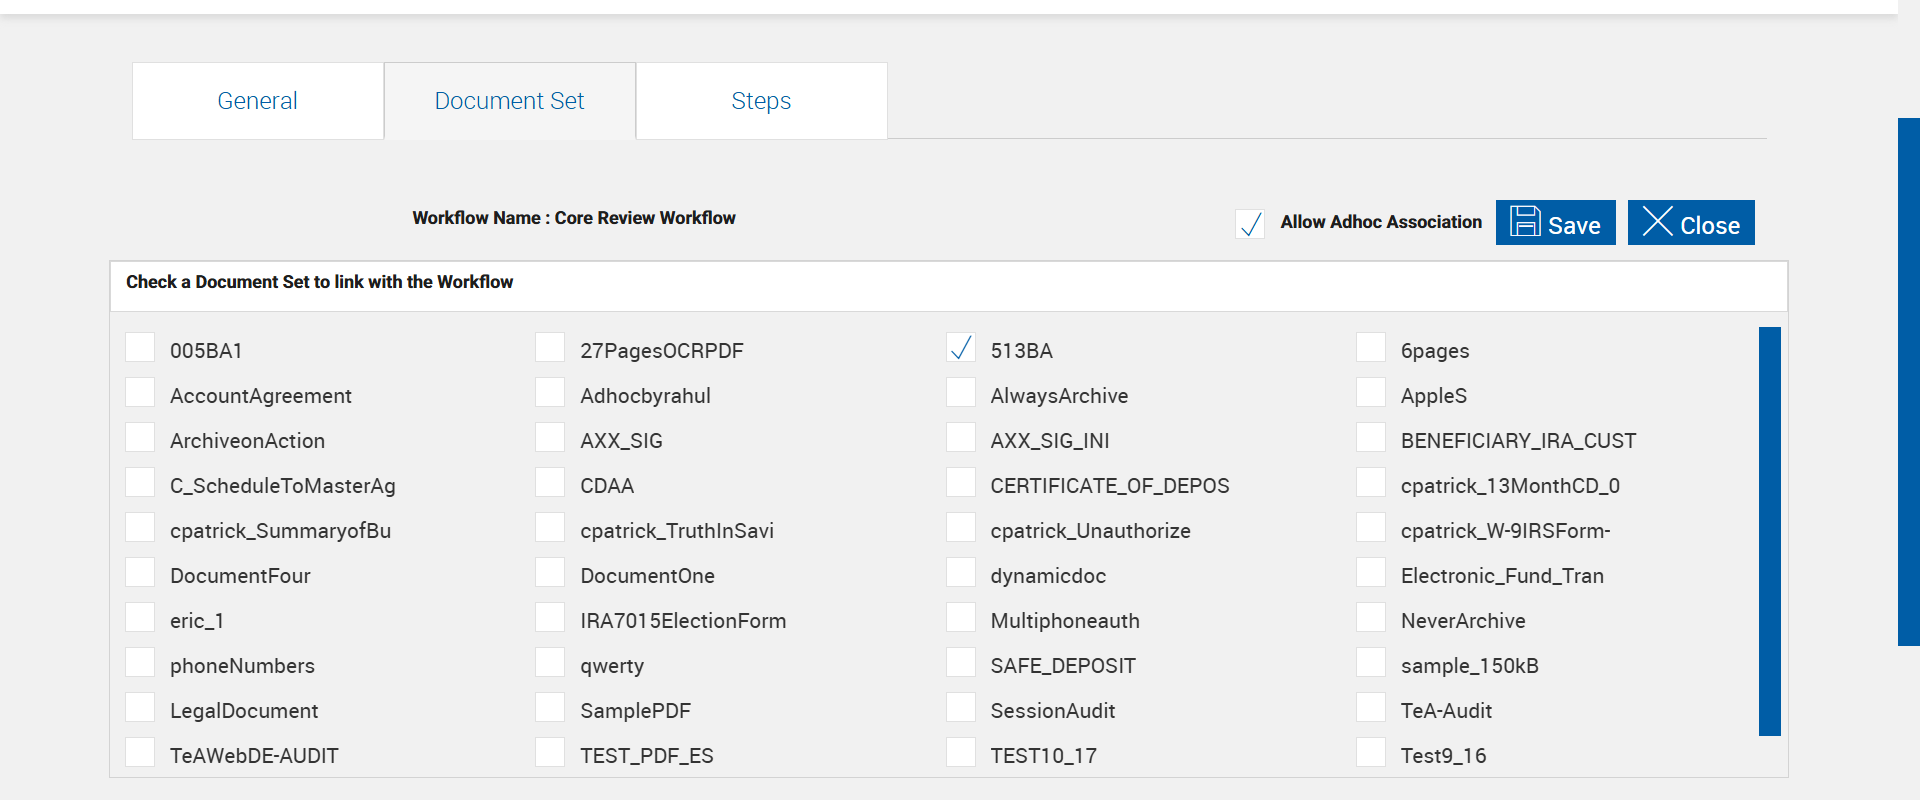Switch to the General tab
1920x800 pixels.
pyautogui.click(x=257, y=101)
